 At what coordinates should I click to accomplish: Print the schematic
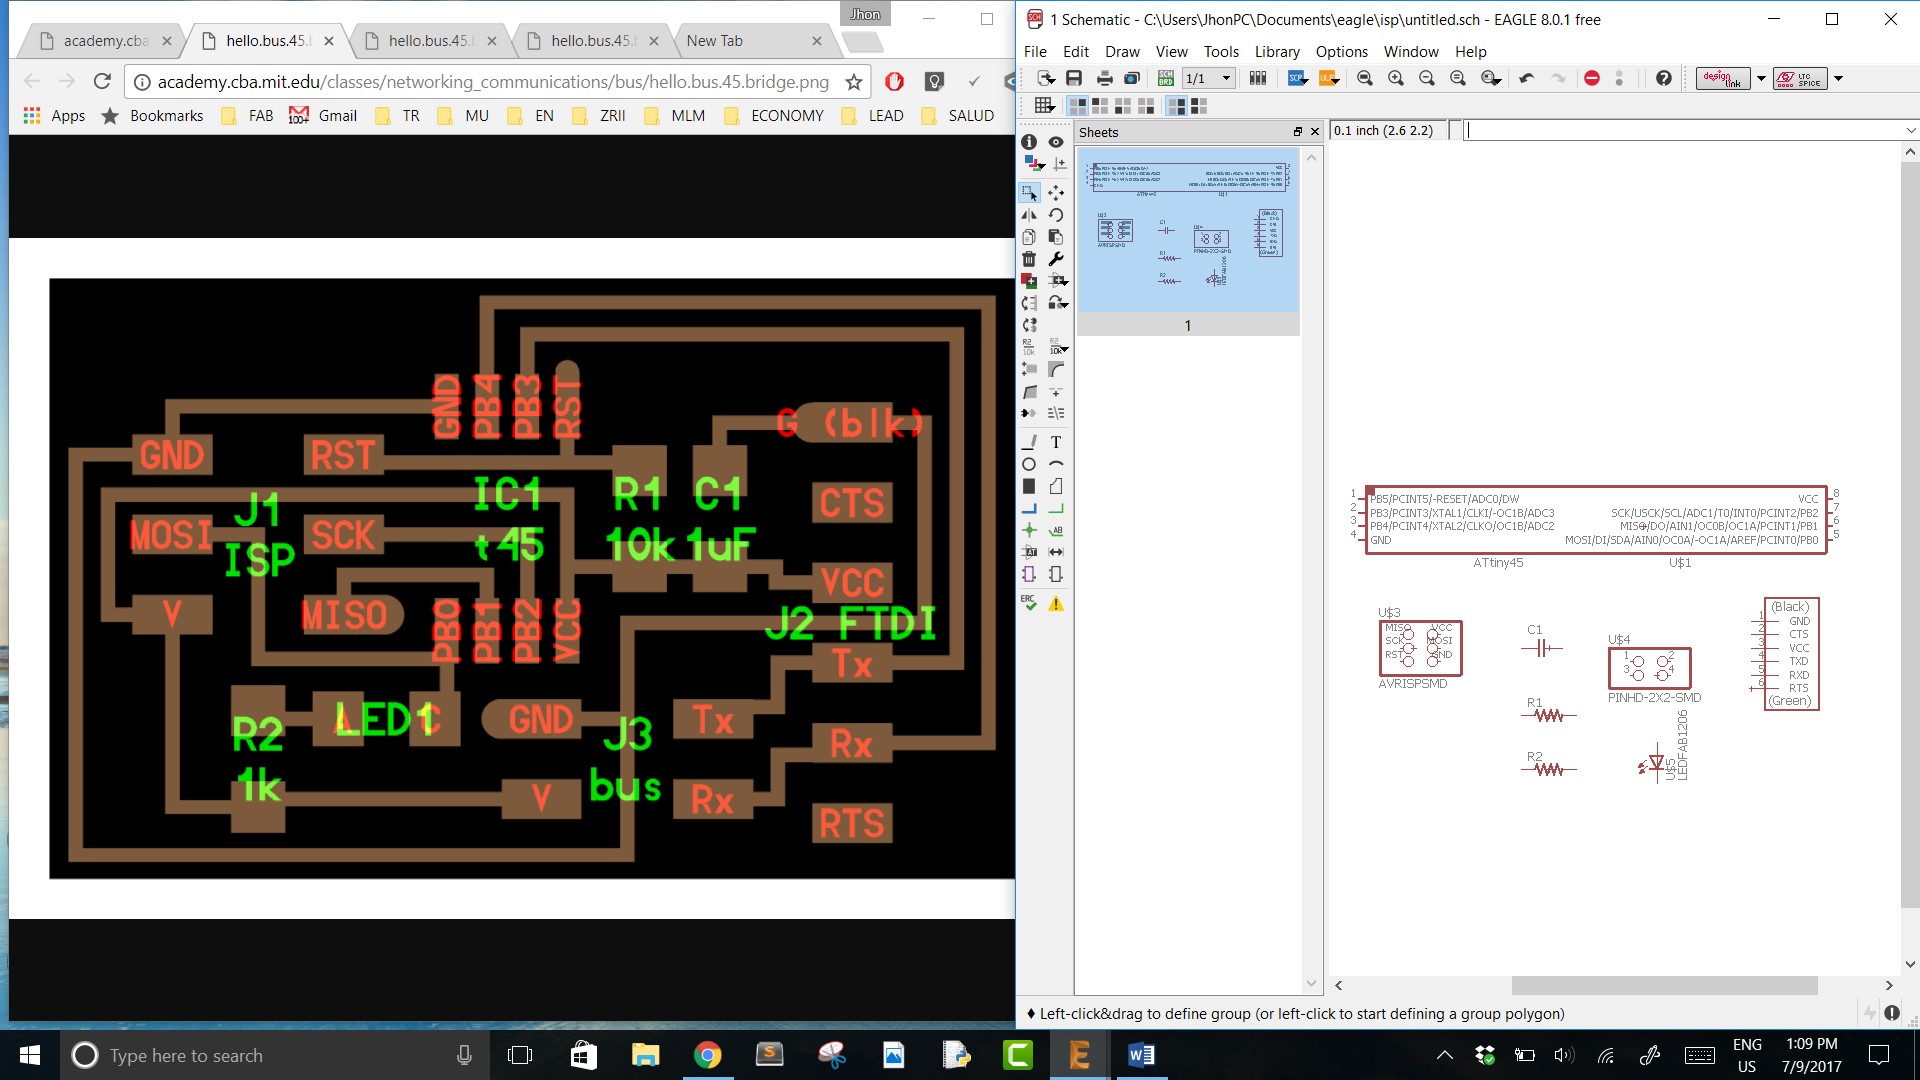(1104, 78)
